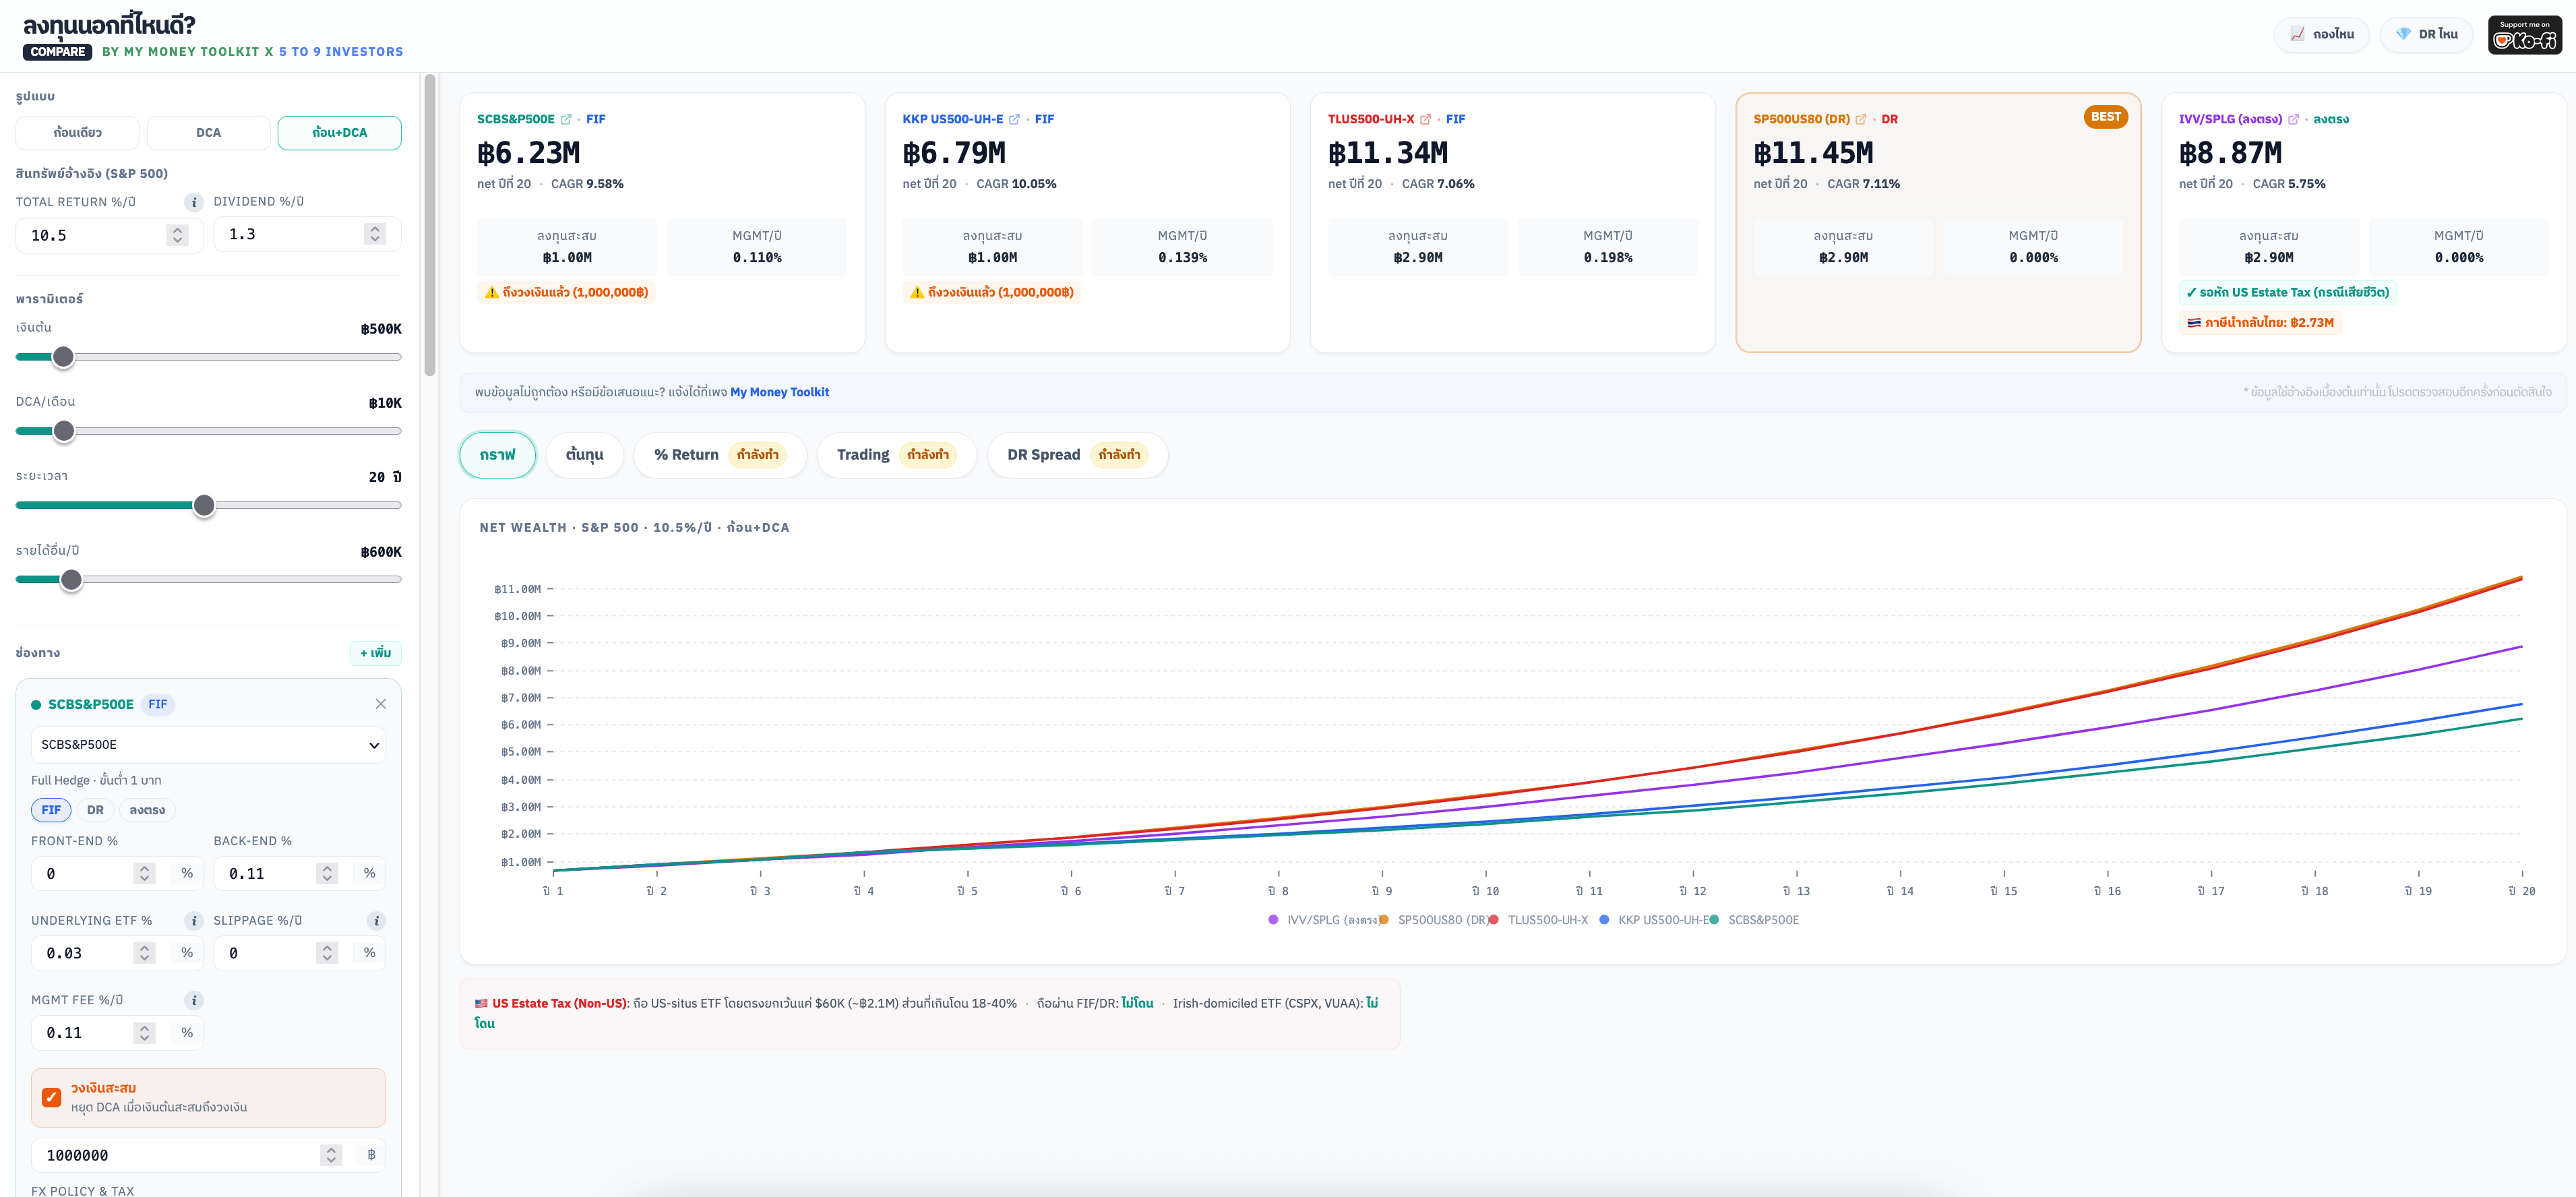
Task: Open the My Money Toolkit link
Action: (779, 392)
